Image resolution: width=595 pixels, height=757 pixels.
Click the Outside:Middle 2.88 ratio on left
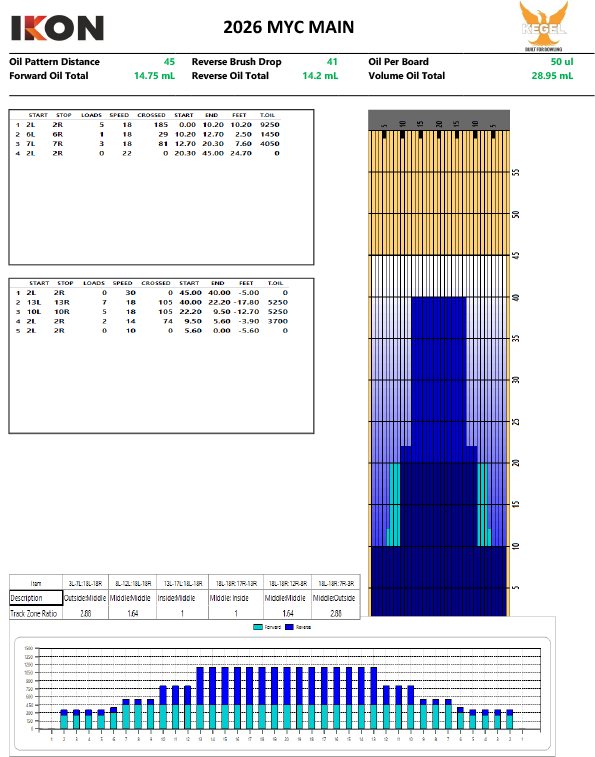click(85, 613)
